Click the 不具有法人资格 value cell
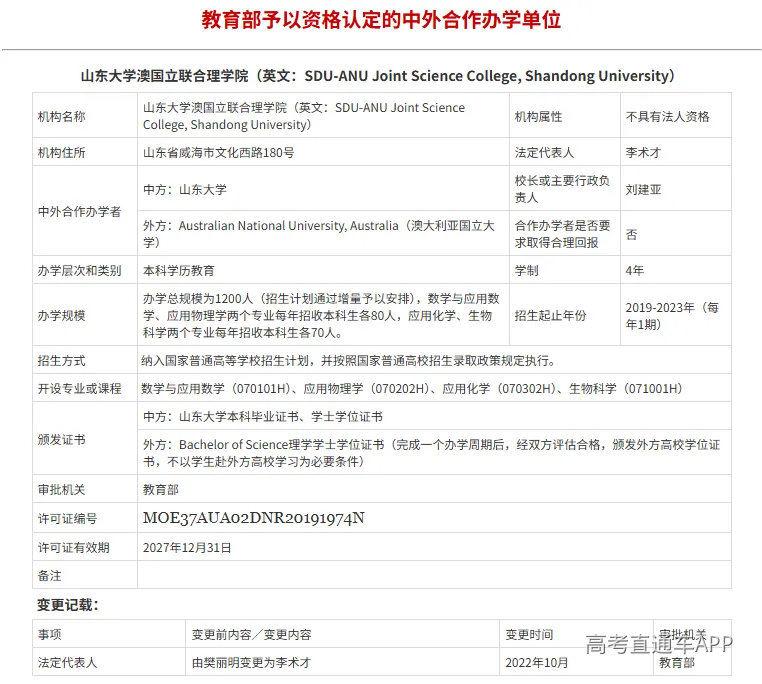 pyautogui.click(x=676, y=115)
